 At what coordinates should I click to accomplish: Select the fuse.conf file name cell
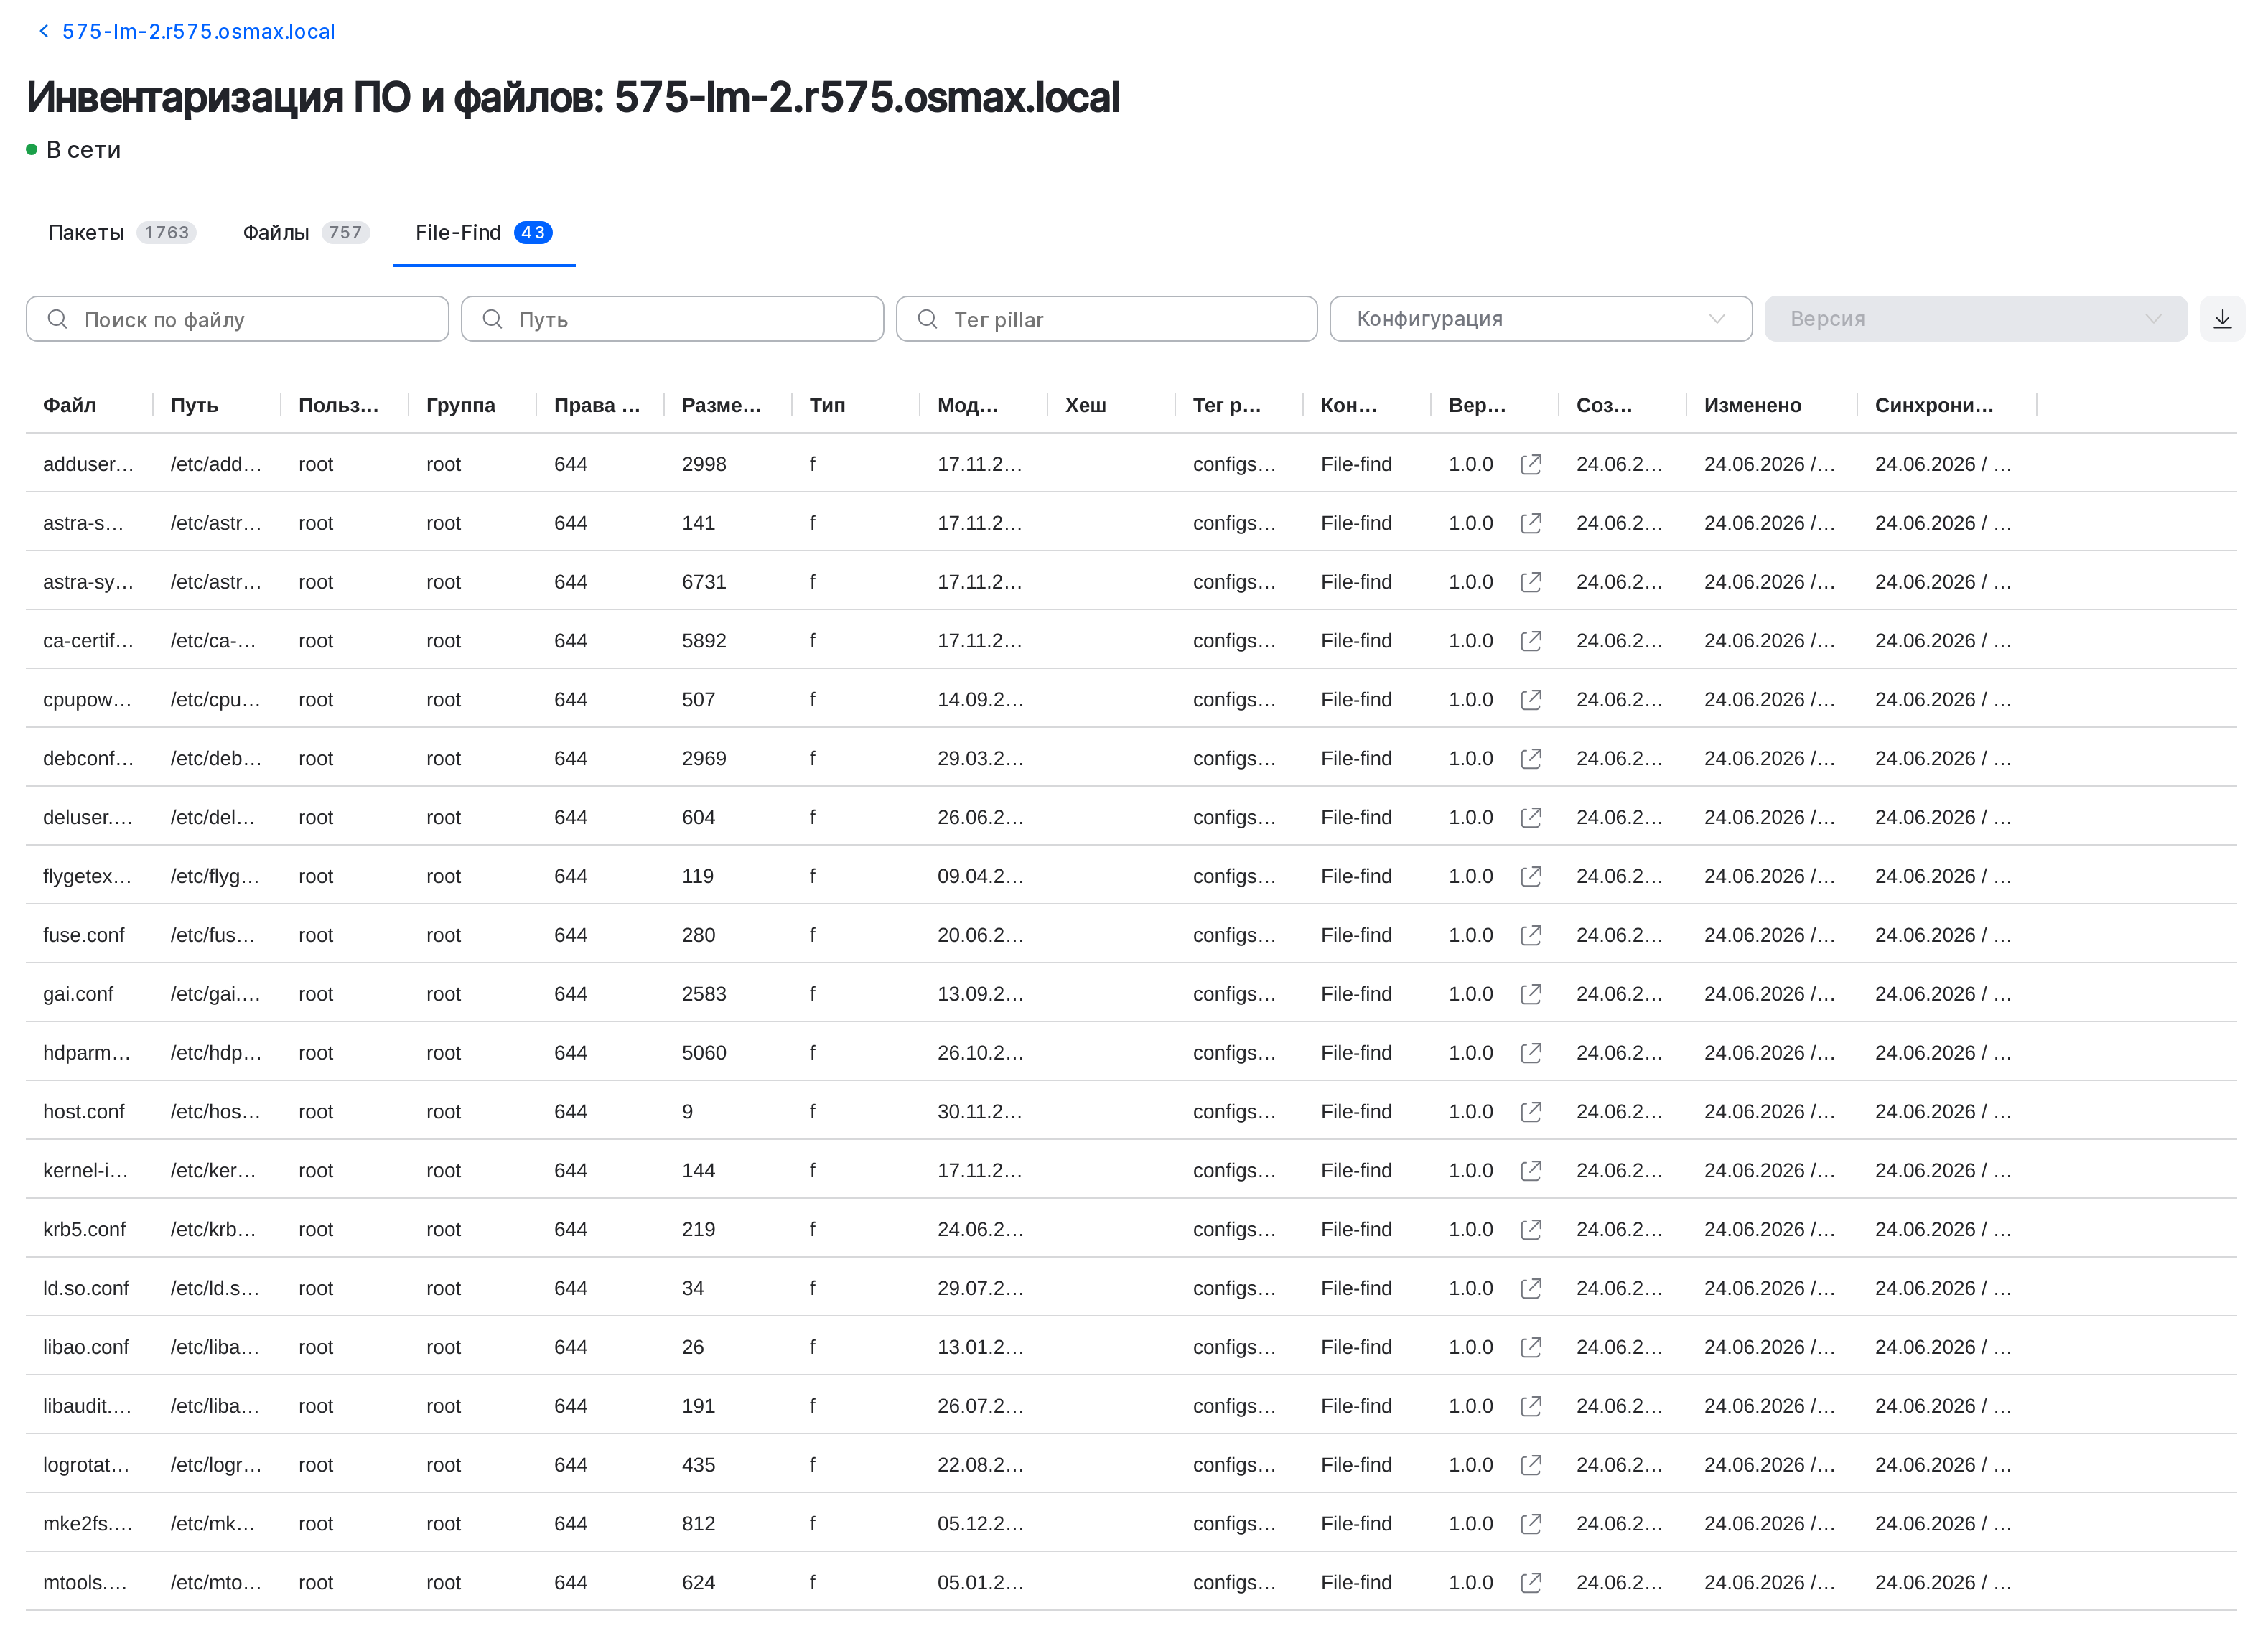(x=84, y=935)
